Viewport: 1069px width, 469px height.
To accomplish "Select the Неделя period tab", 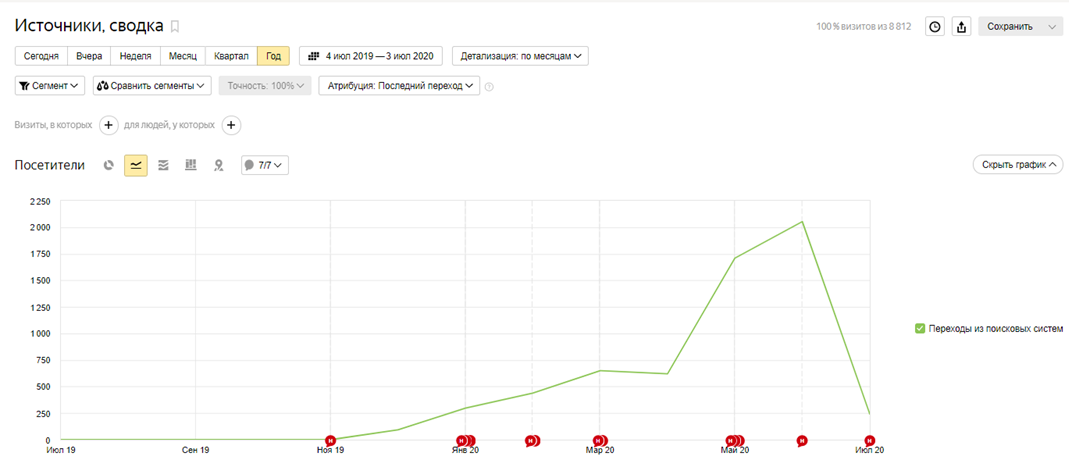I will pos(136,56).
